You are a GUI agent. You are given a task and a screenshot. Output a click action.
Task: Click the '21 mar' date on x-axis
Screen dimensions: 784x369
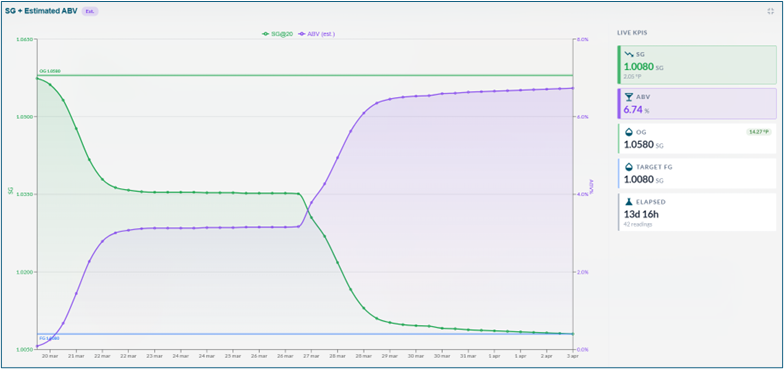coord(76,356)
